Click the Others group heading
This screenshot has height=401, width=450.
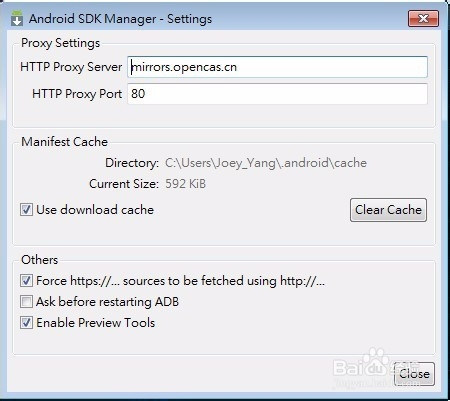click(39, 260)
